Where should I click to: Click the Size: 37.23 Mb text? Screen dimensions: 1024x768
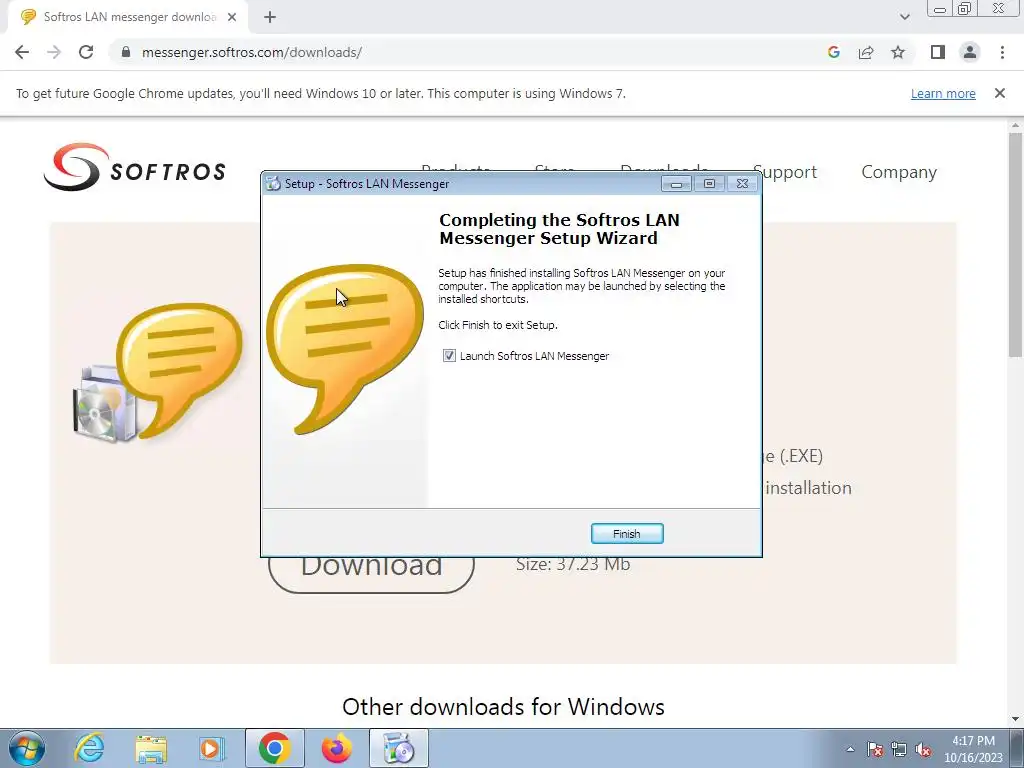point(573,564)
